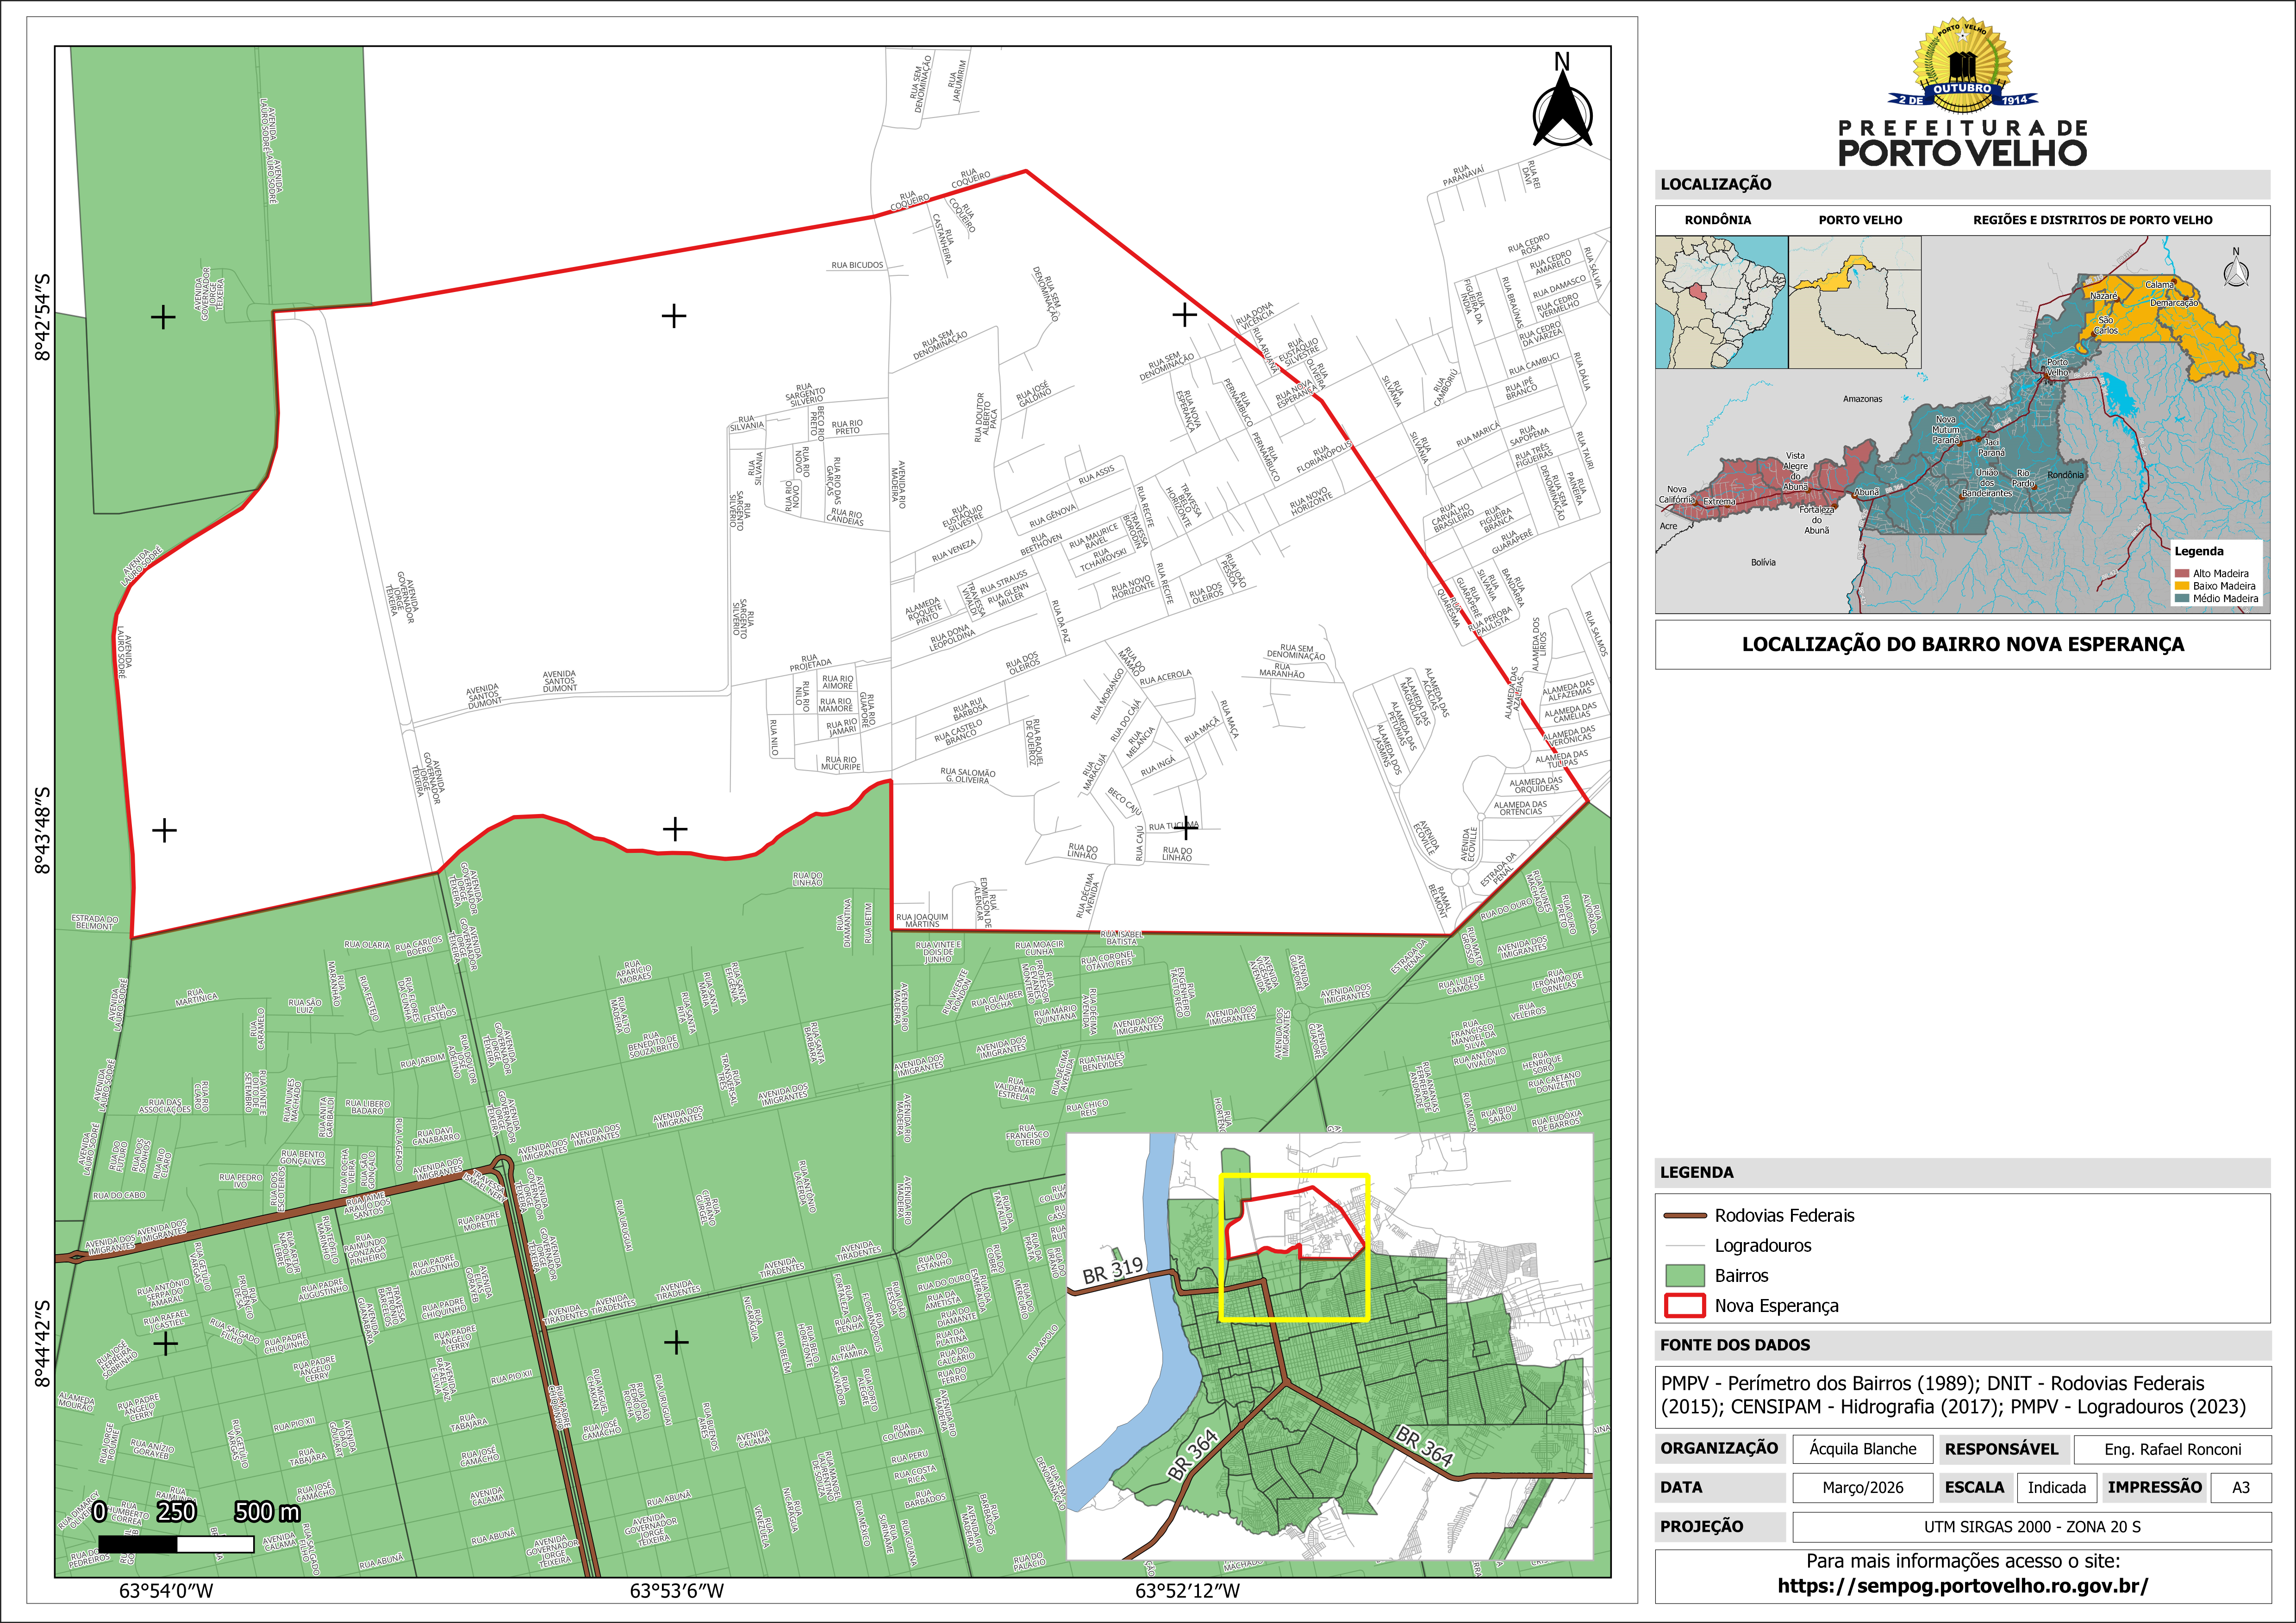This screenshot has width=2296, height=1623.
Task: Click the Baixo Madeira orange legend swatch
Action: point(2182,586)
